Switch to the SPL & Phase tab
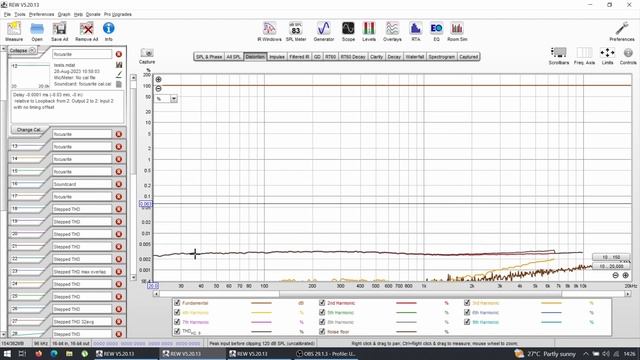Viewport: 640px width, 360px height. (x=209, y=57)
